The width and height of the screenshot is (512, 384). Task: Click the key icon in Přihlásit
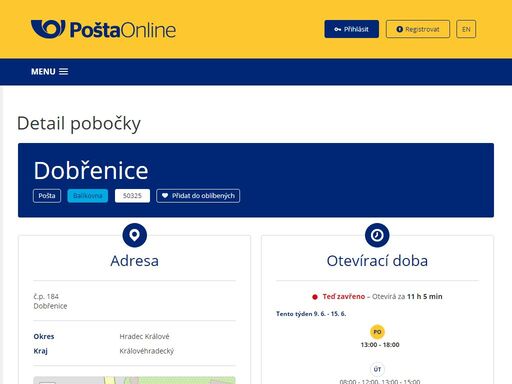coord(338,29)
